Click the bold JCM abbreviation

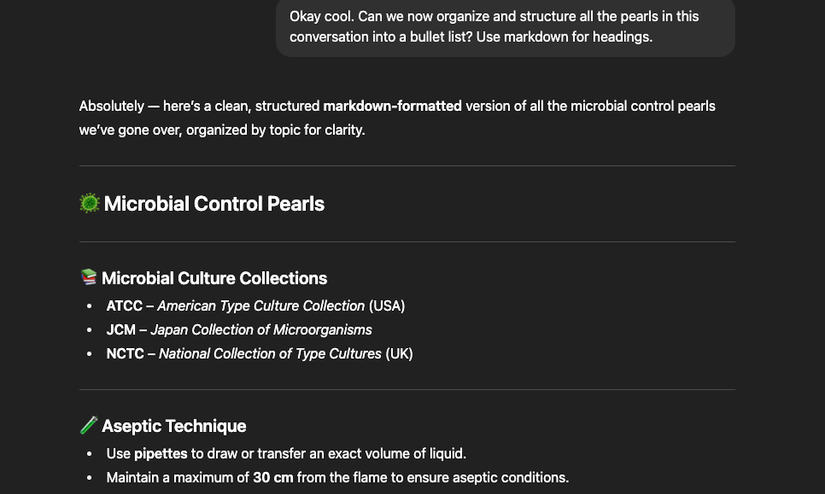point(122,330)
